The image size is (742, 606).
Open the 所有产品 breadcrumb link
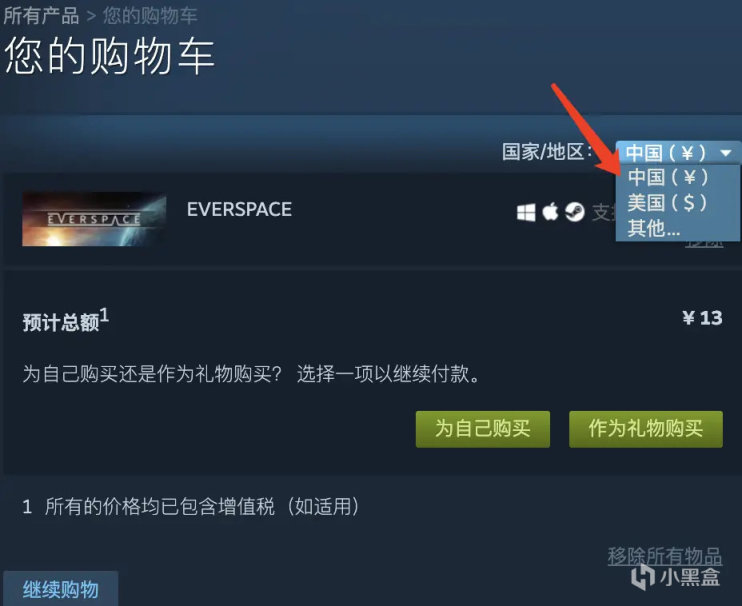click(x=41, y=15)
